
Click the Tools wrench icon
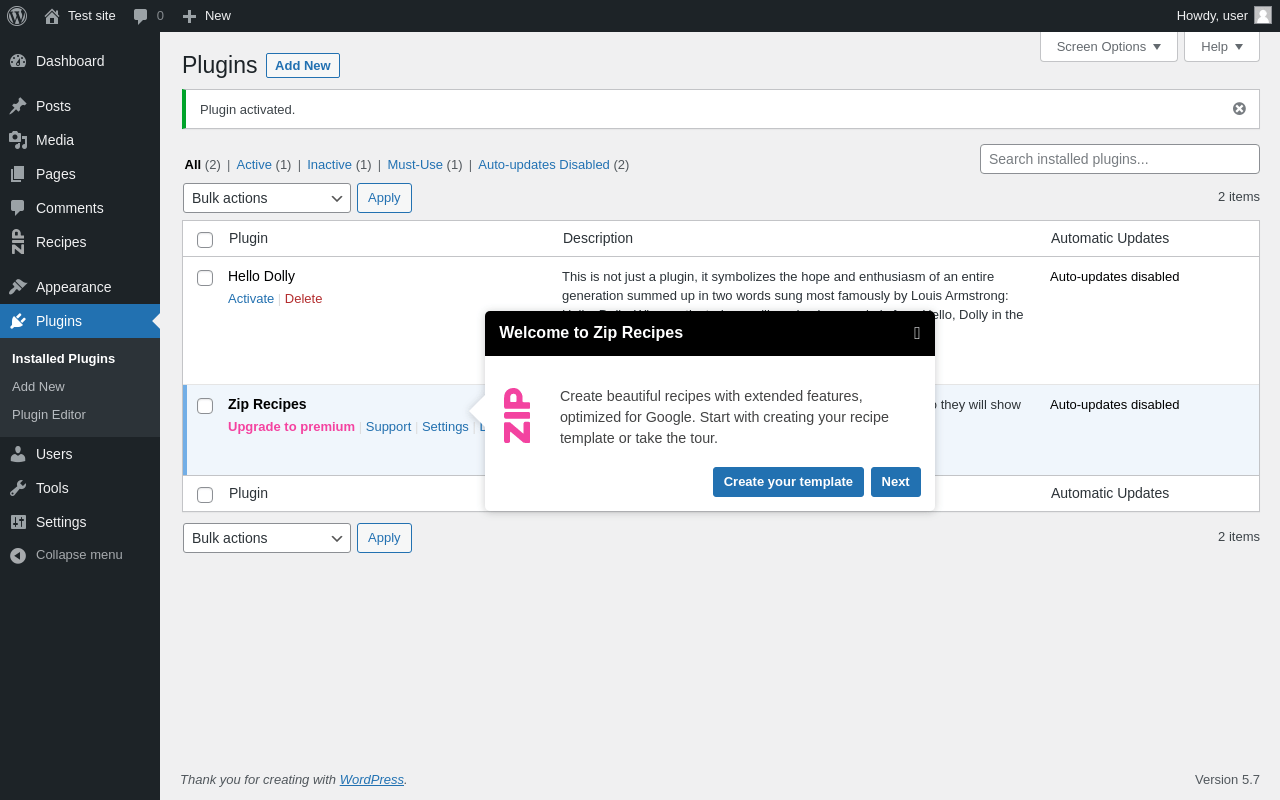coord(18,488)
